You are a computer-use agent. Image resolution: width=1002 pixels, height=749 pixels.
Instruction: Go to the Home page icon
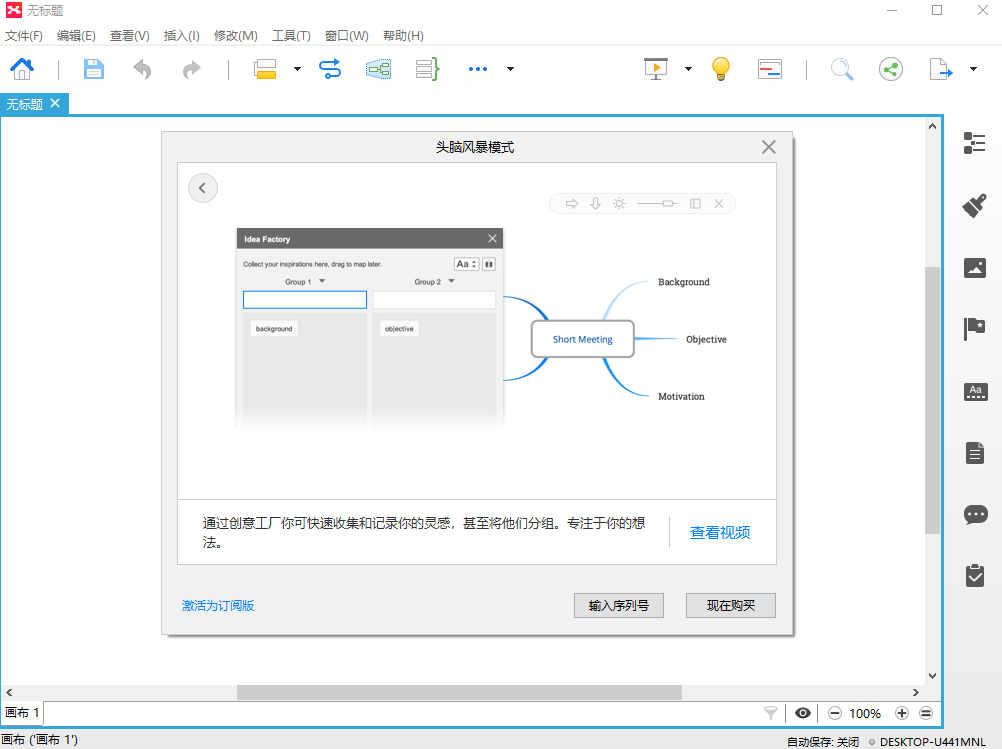pyautogui.click(x=22, y=68)
